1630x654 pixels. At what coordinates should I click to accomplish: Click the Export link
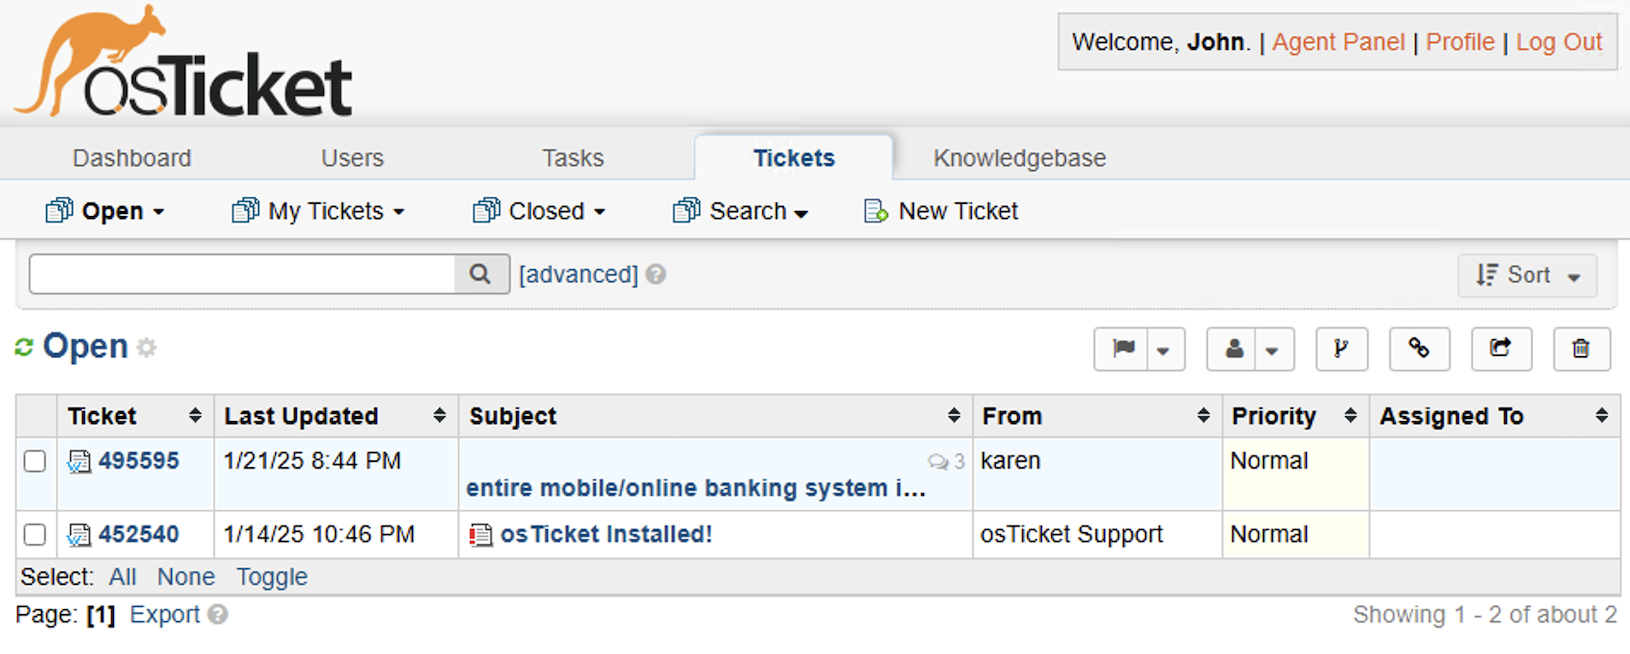point(165,614)
